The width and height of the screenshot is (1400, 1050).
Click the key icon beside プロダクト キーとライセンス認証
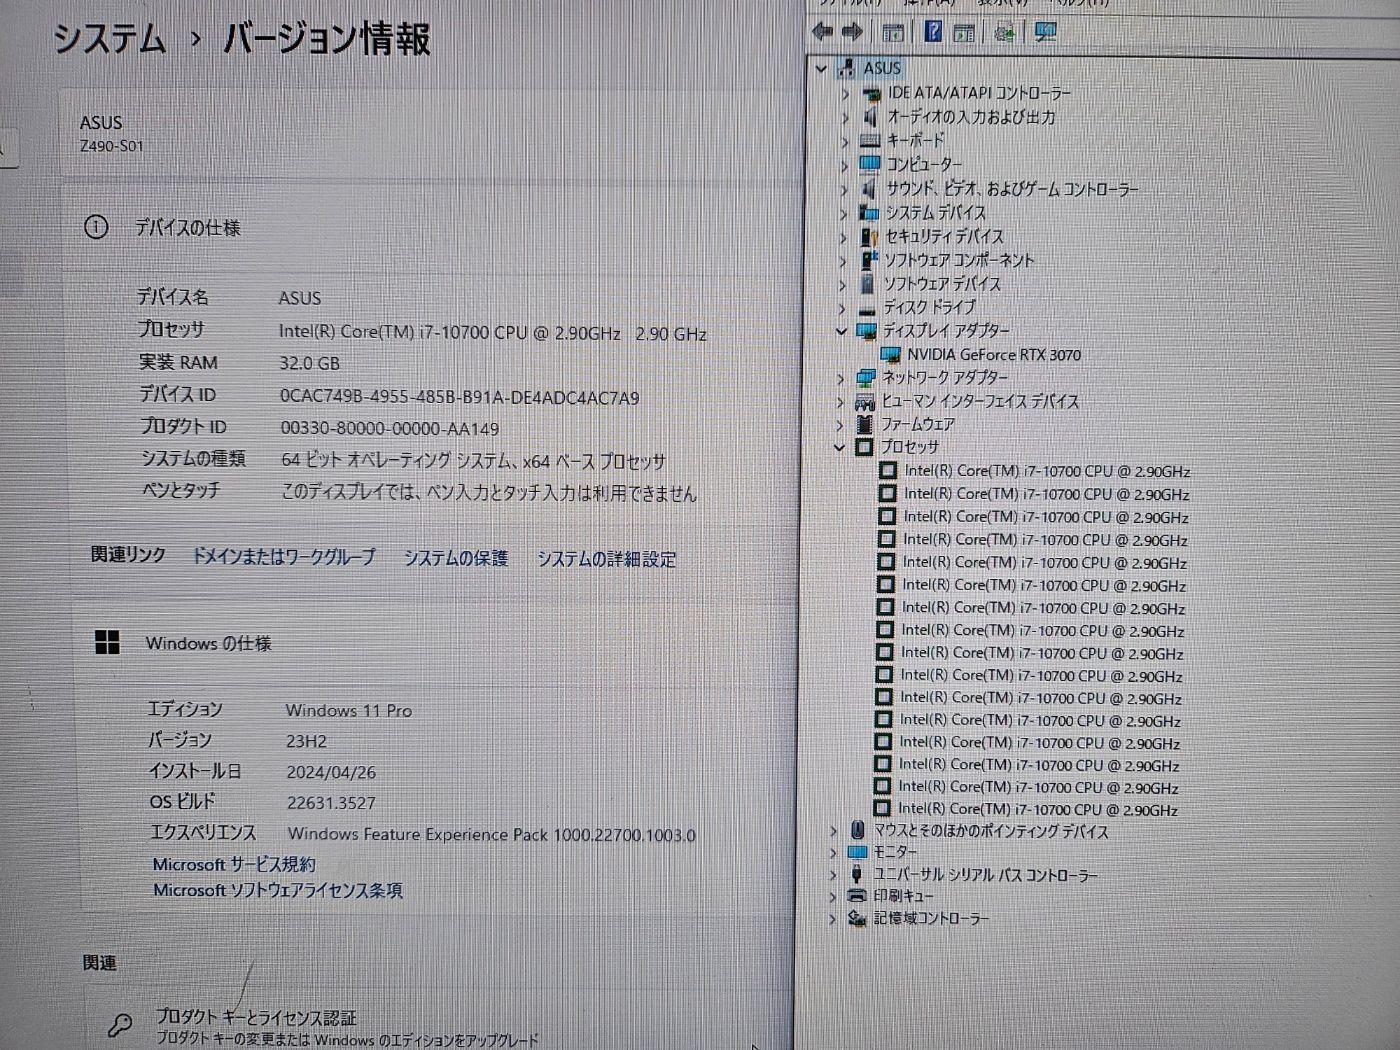coord(120,1025)
